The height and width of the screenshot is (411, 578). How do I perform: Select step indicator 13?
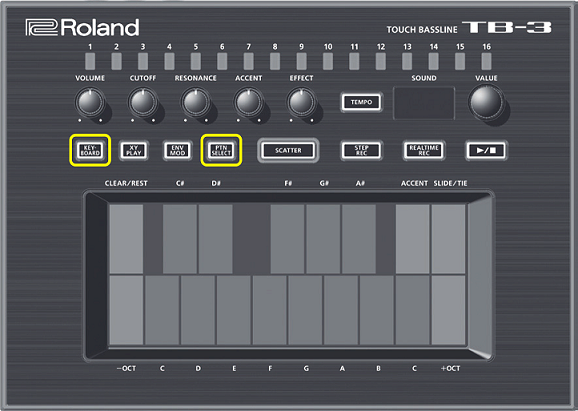click(407, 61)
